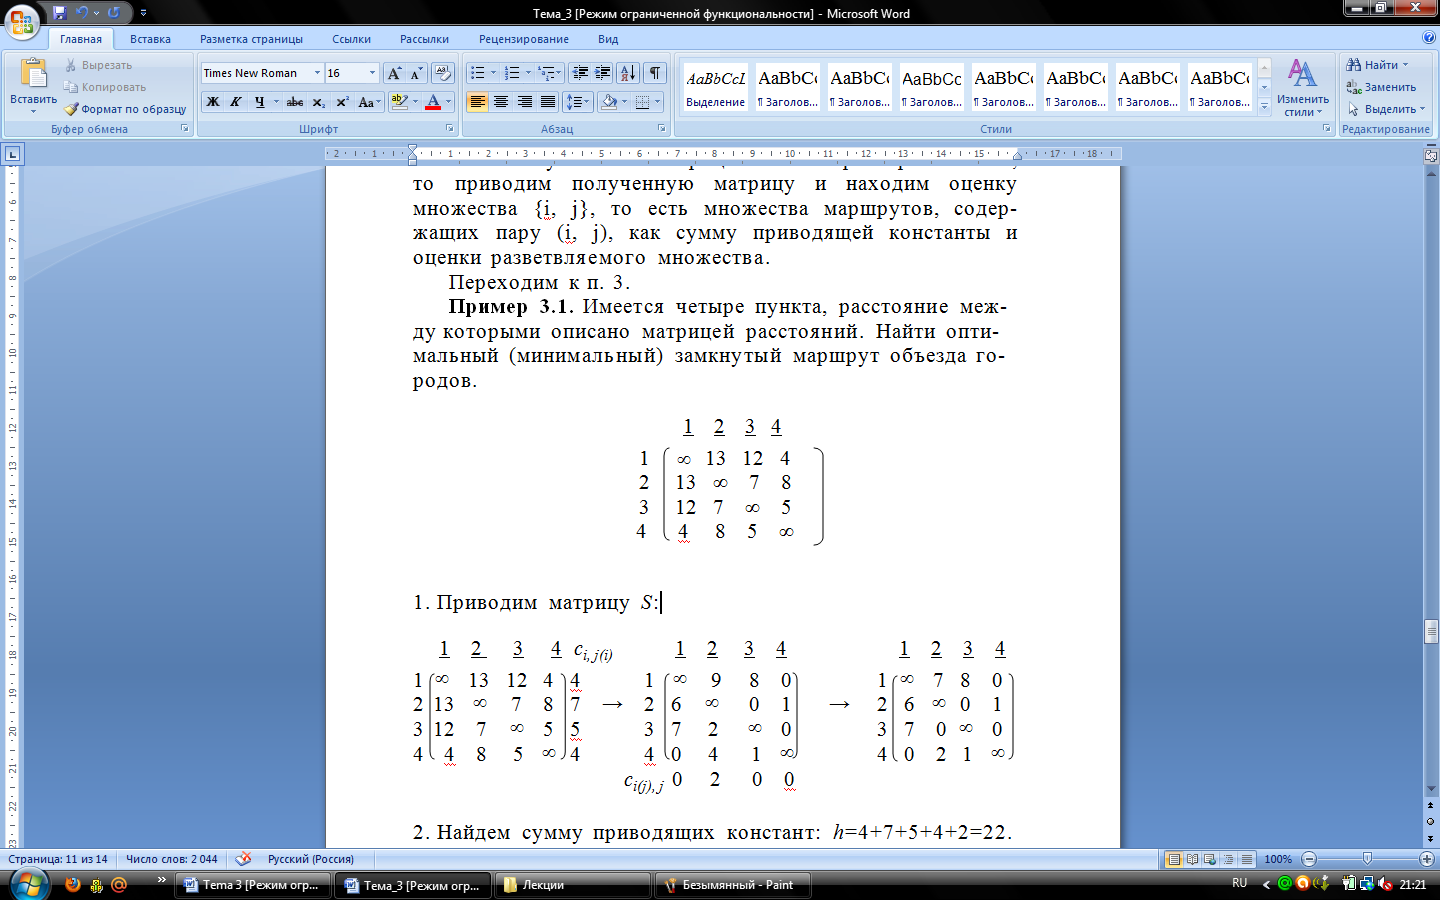Screen dimensions: 1440x900
Task: Increase font size with grow font icon
Action: [x=394, y=73]
